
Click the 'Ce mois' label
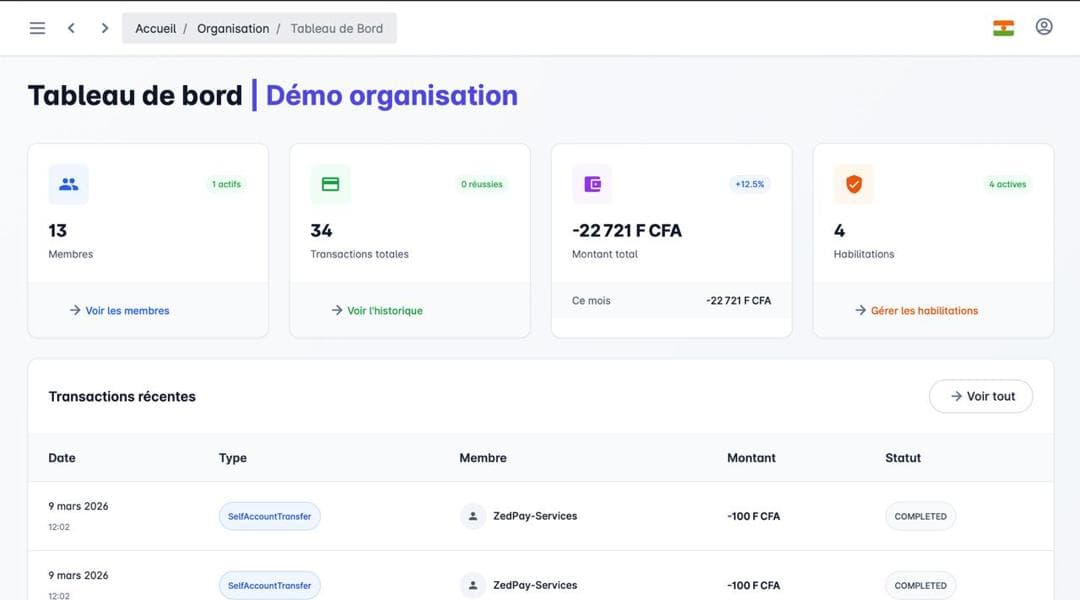(x=591, y=300)
